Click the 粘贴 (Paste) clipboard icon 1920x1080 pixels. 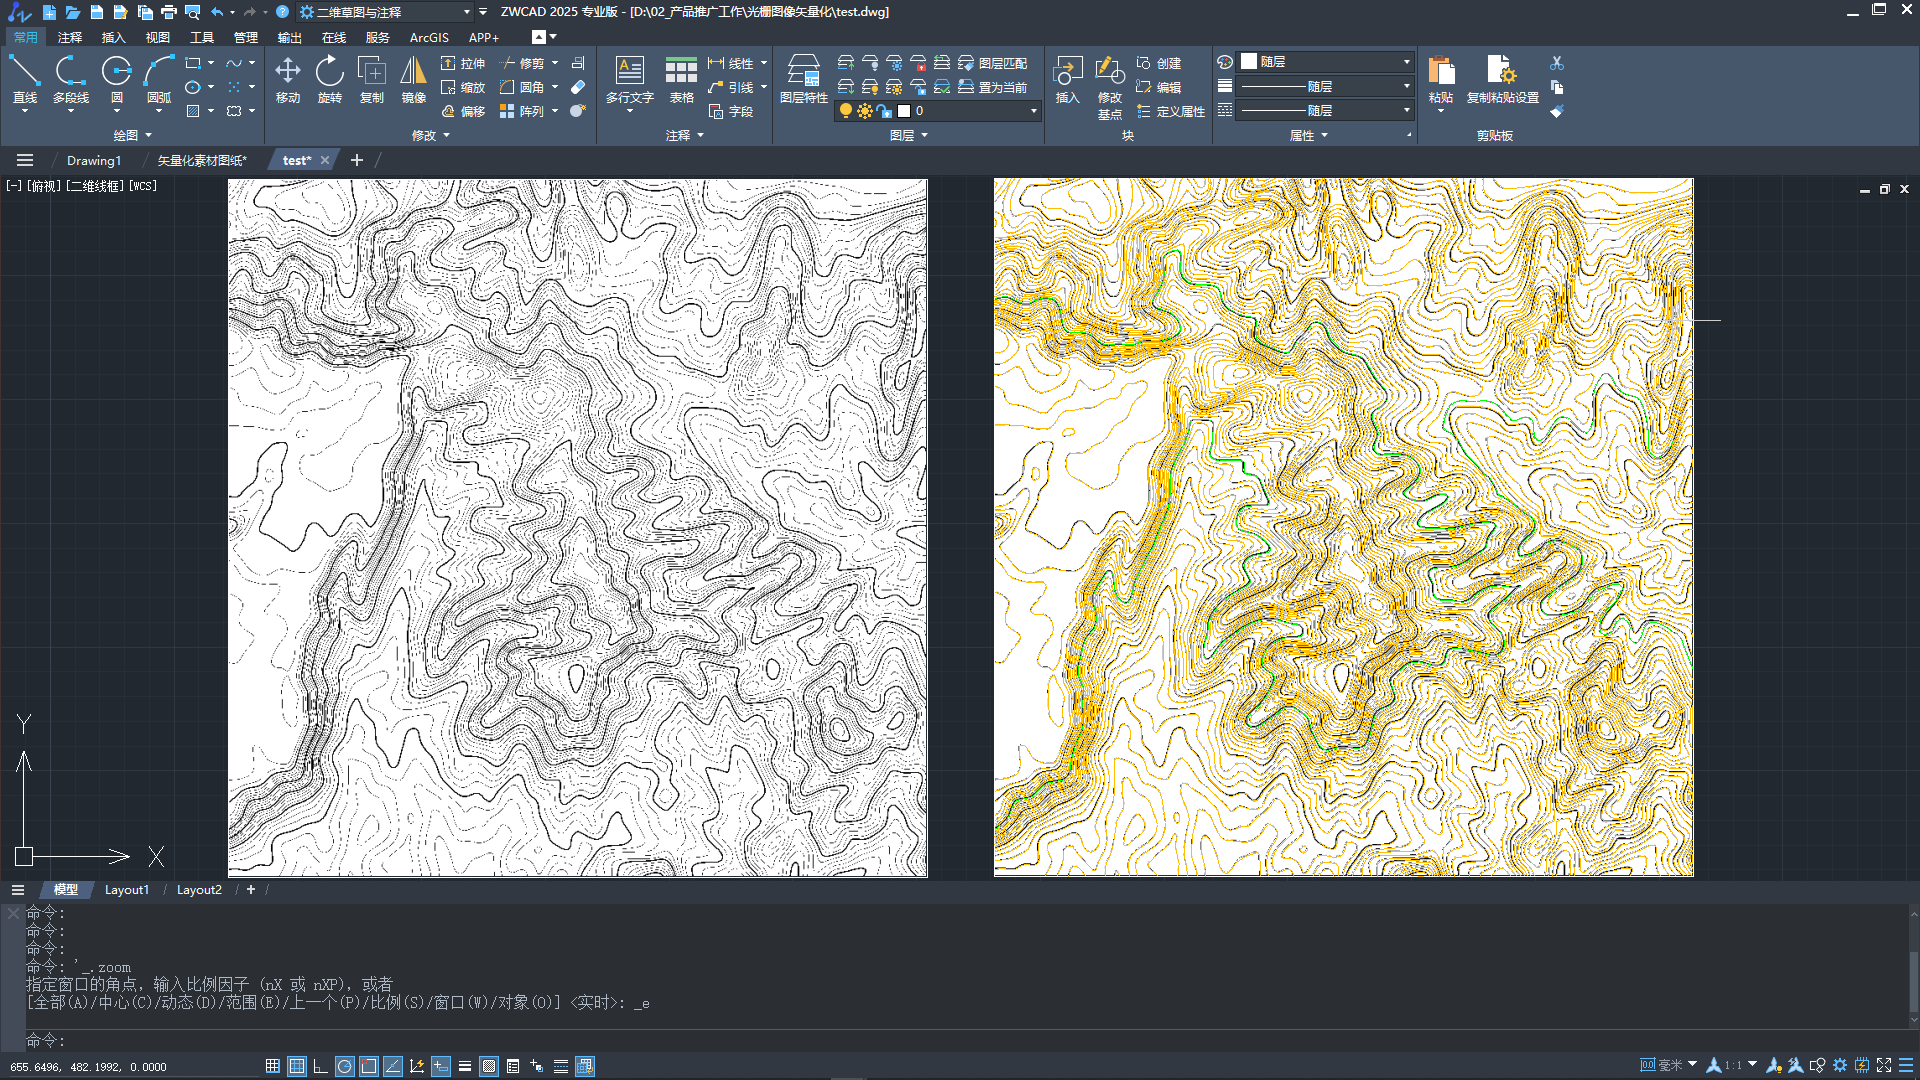click(1441, 79)
